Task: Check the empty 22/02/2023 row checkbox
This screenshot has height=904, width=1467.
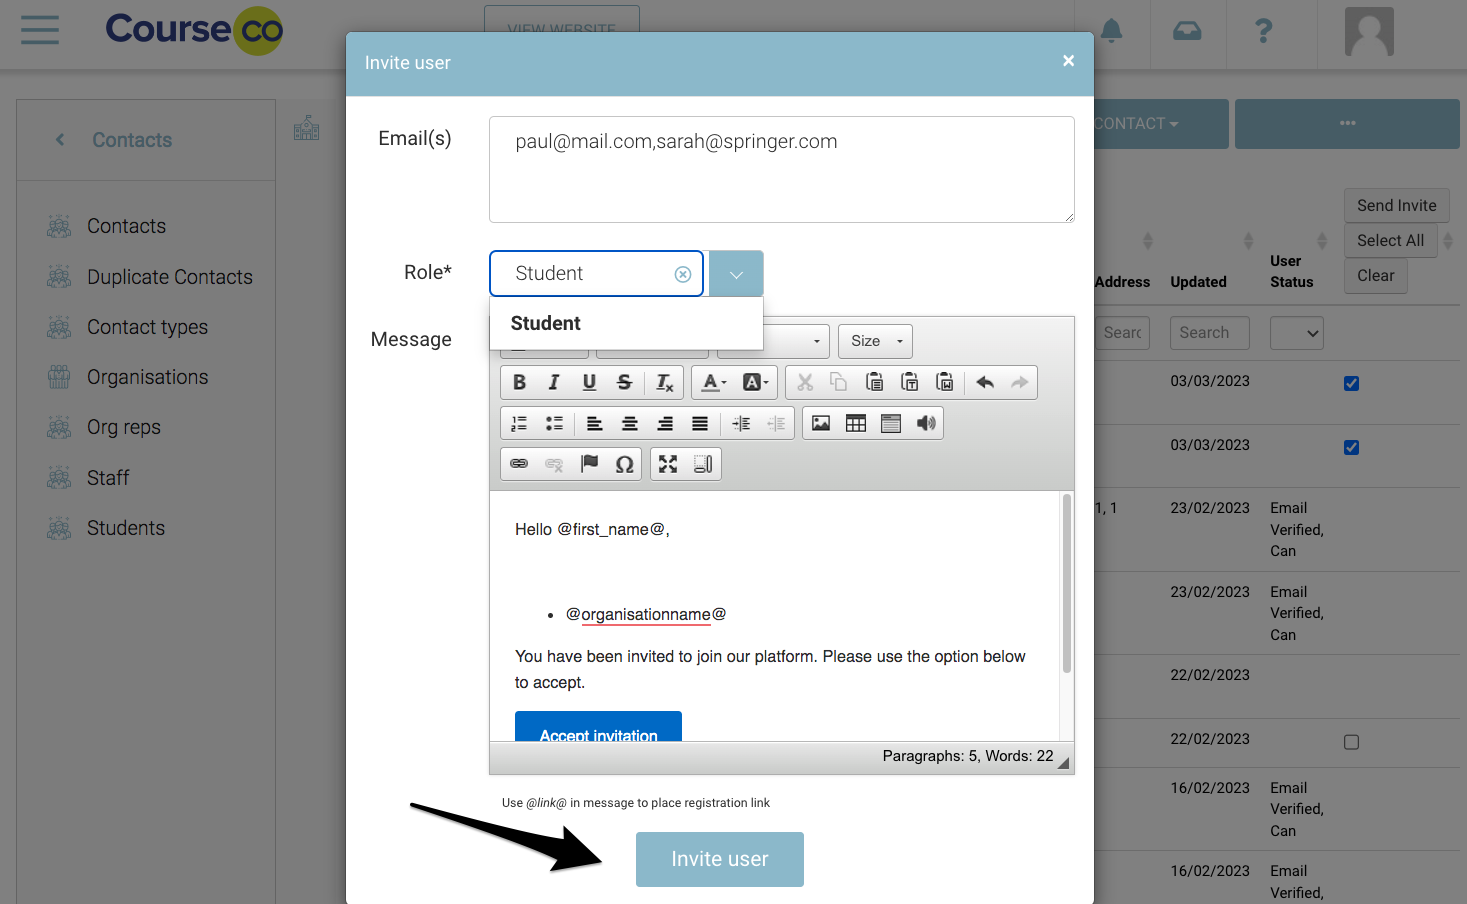Action: click(1351, 742)
